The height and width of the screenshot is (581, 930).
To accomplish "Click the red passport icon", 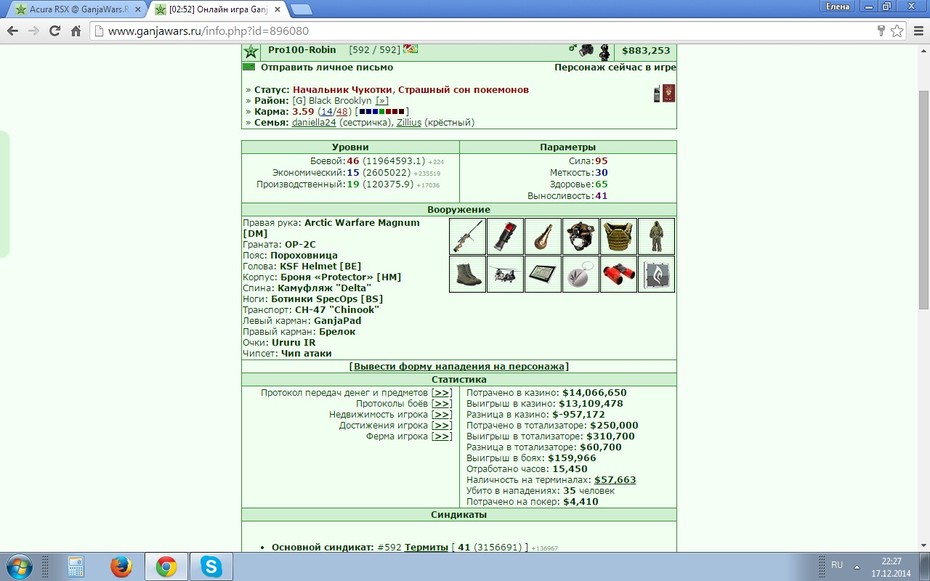I will (669, 94).
